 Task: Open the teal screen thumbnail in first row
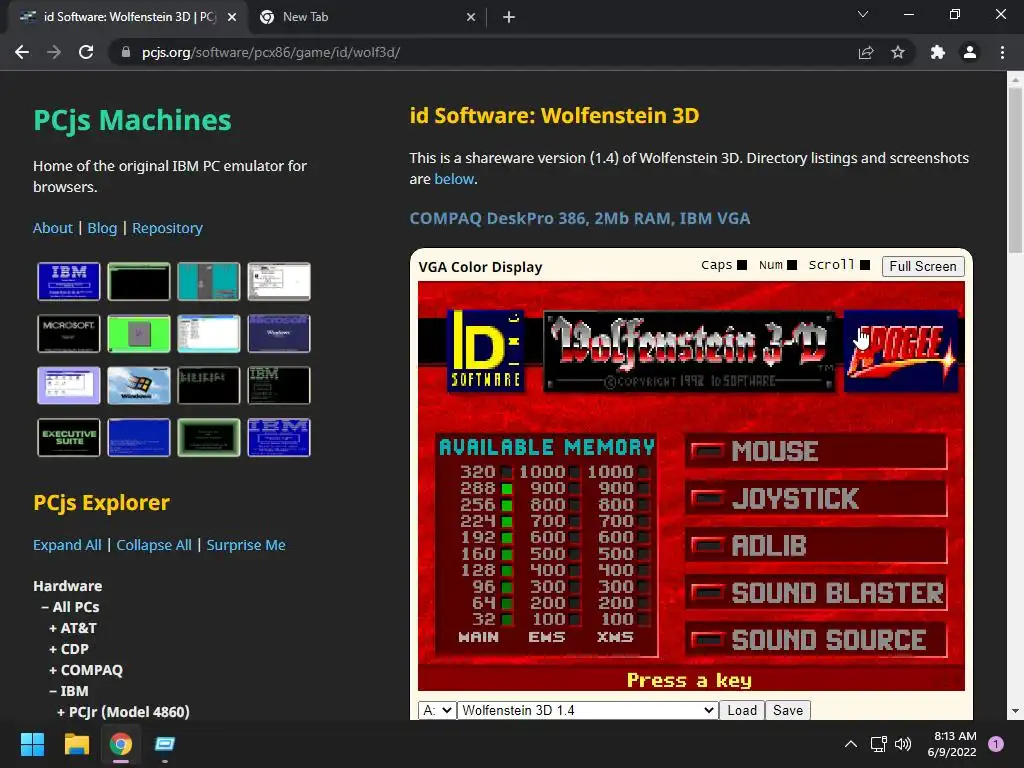tap(209, 281)
